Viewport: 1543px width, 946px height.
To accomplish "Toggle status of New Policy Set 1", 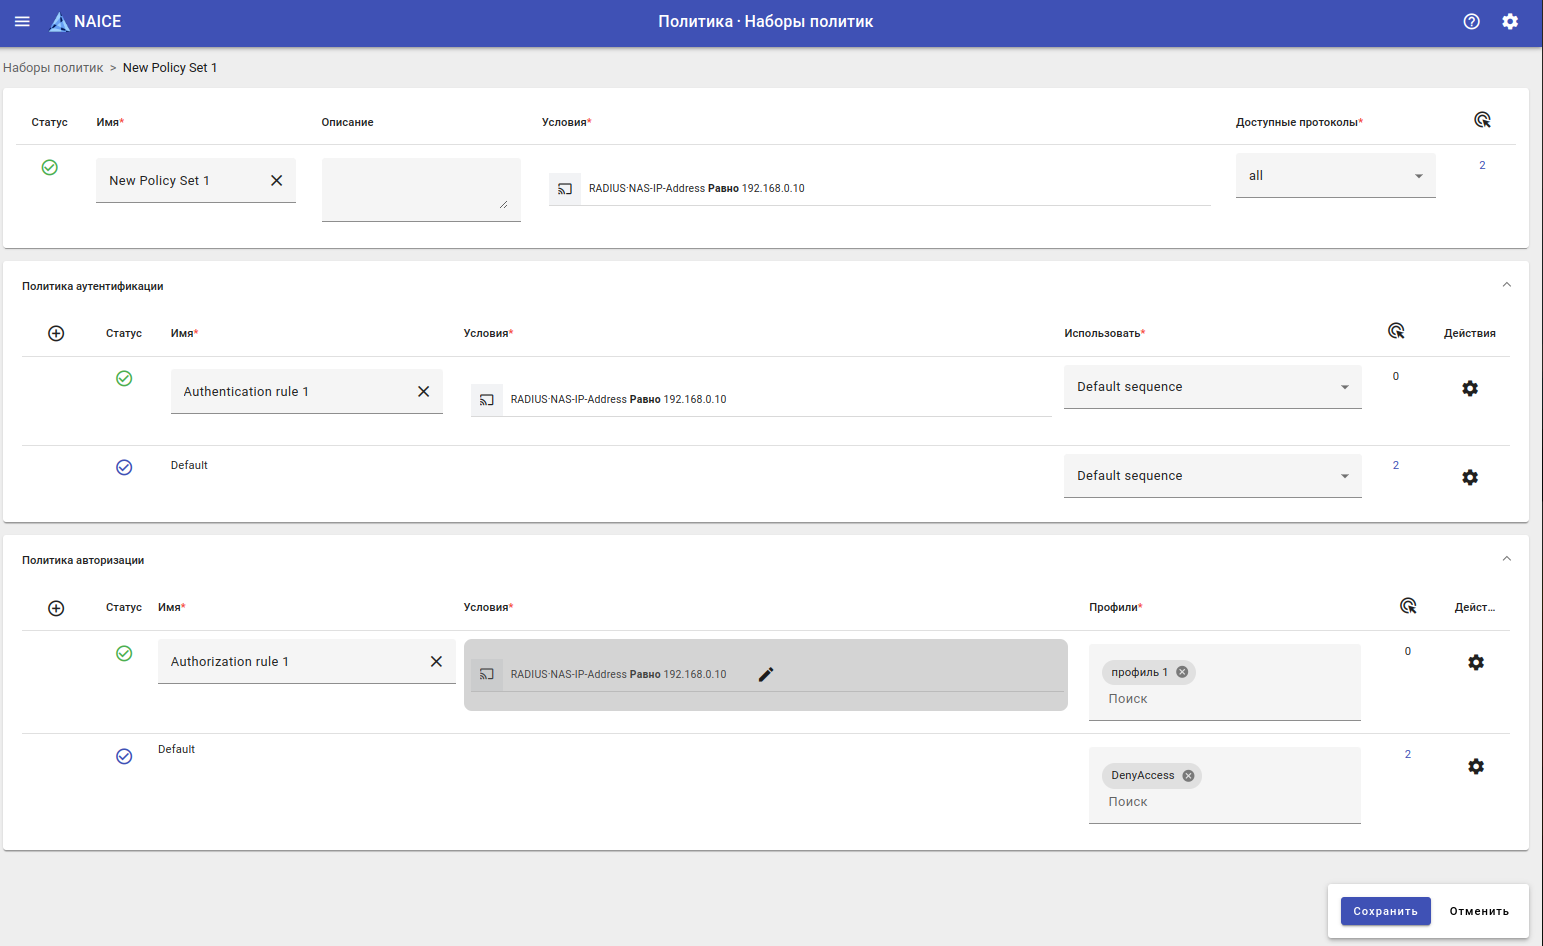I will [49, 167].
